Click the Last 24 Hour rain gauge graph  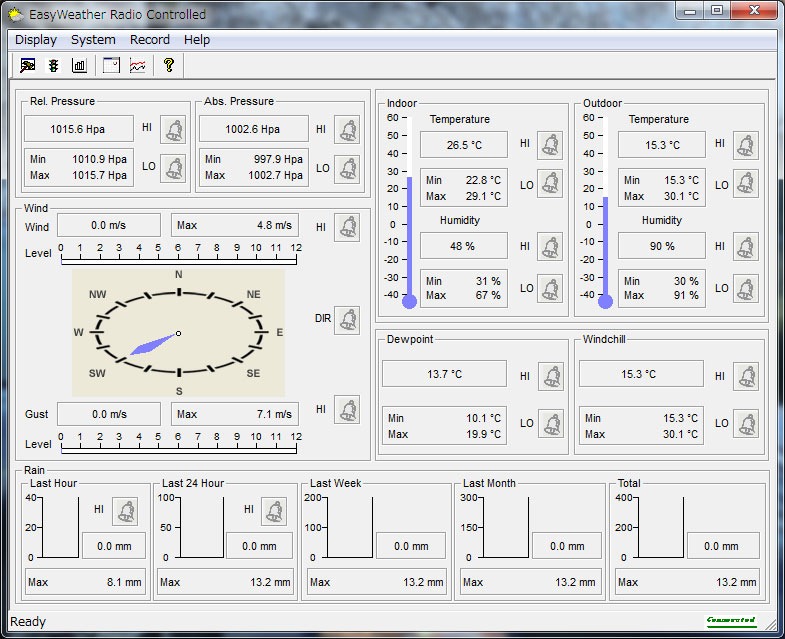tap(201, 527)
